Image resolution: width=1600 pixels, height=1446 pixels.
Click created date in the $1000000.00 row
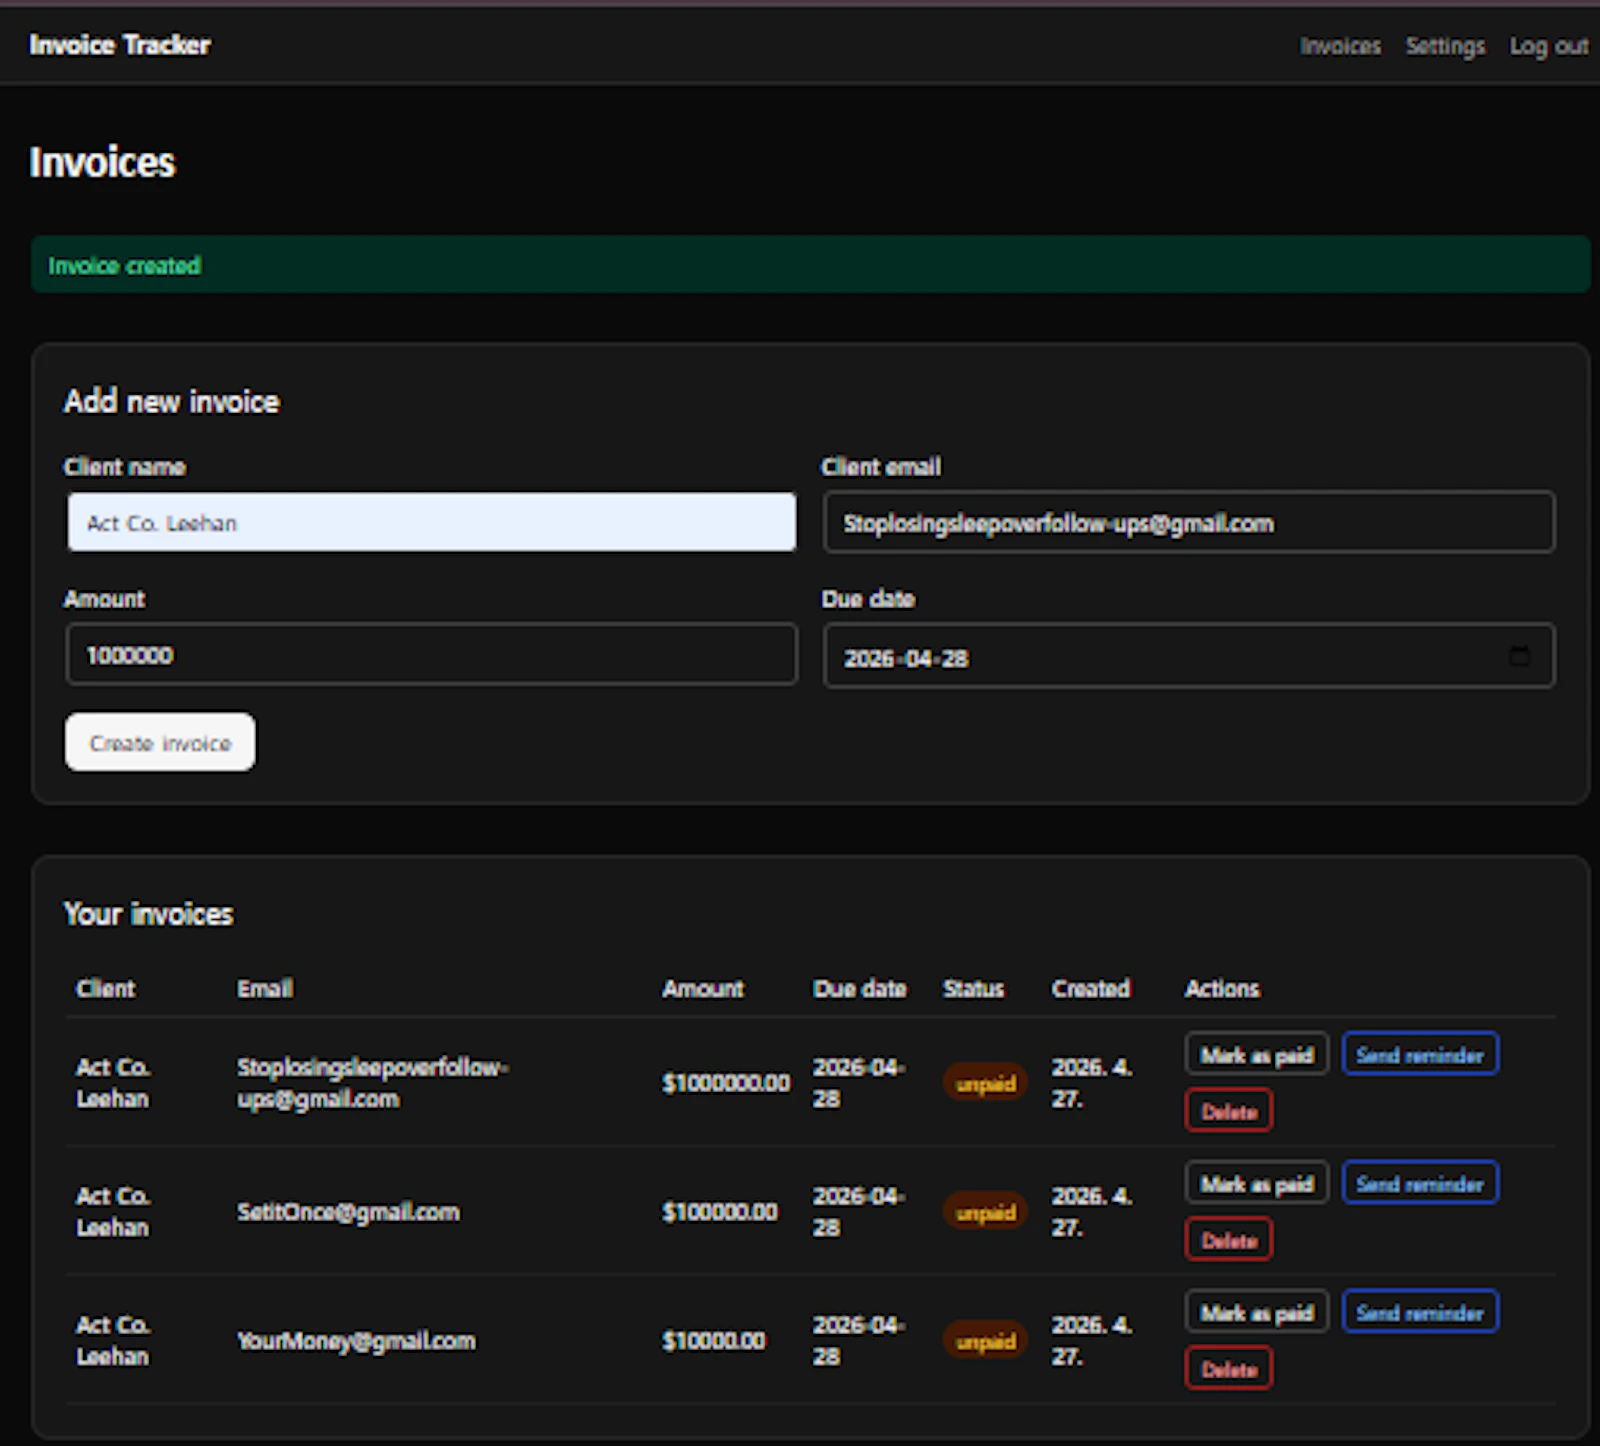(1091, 1083)
